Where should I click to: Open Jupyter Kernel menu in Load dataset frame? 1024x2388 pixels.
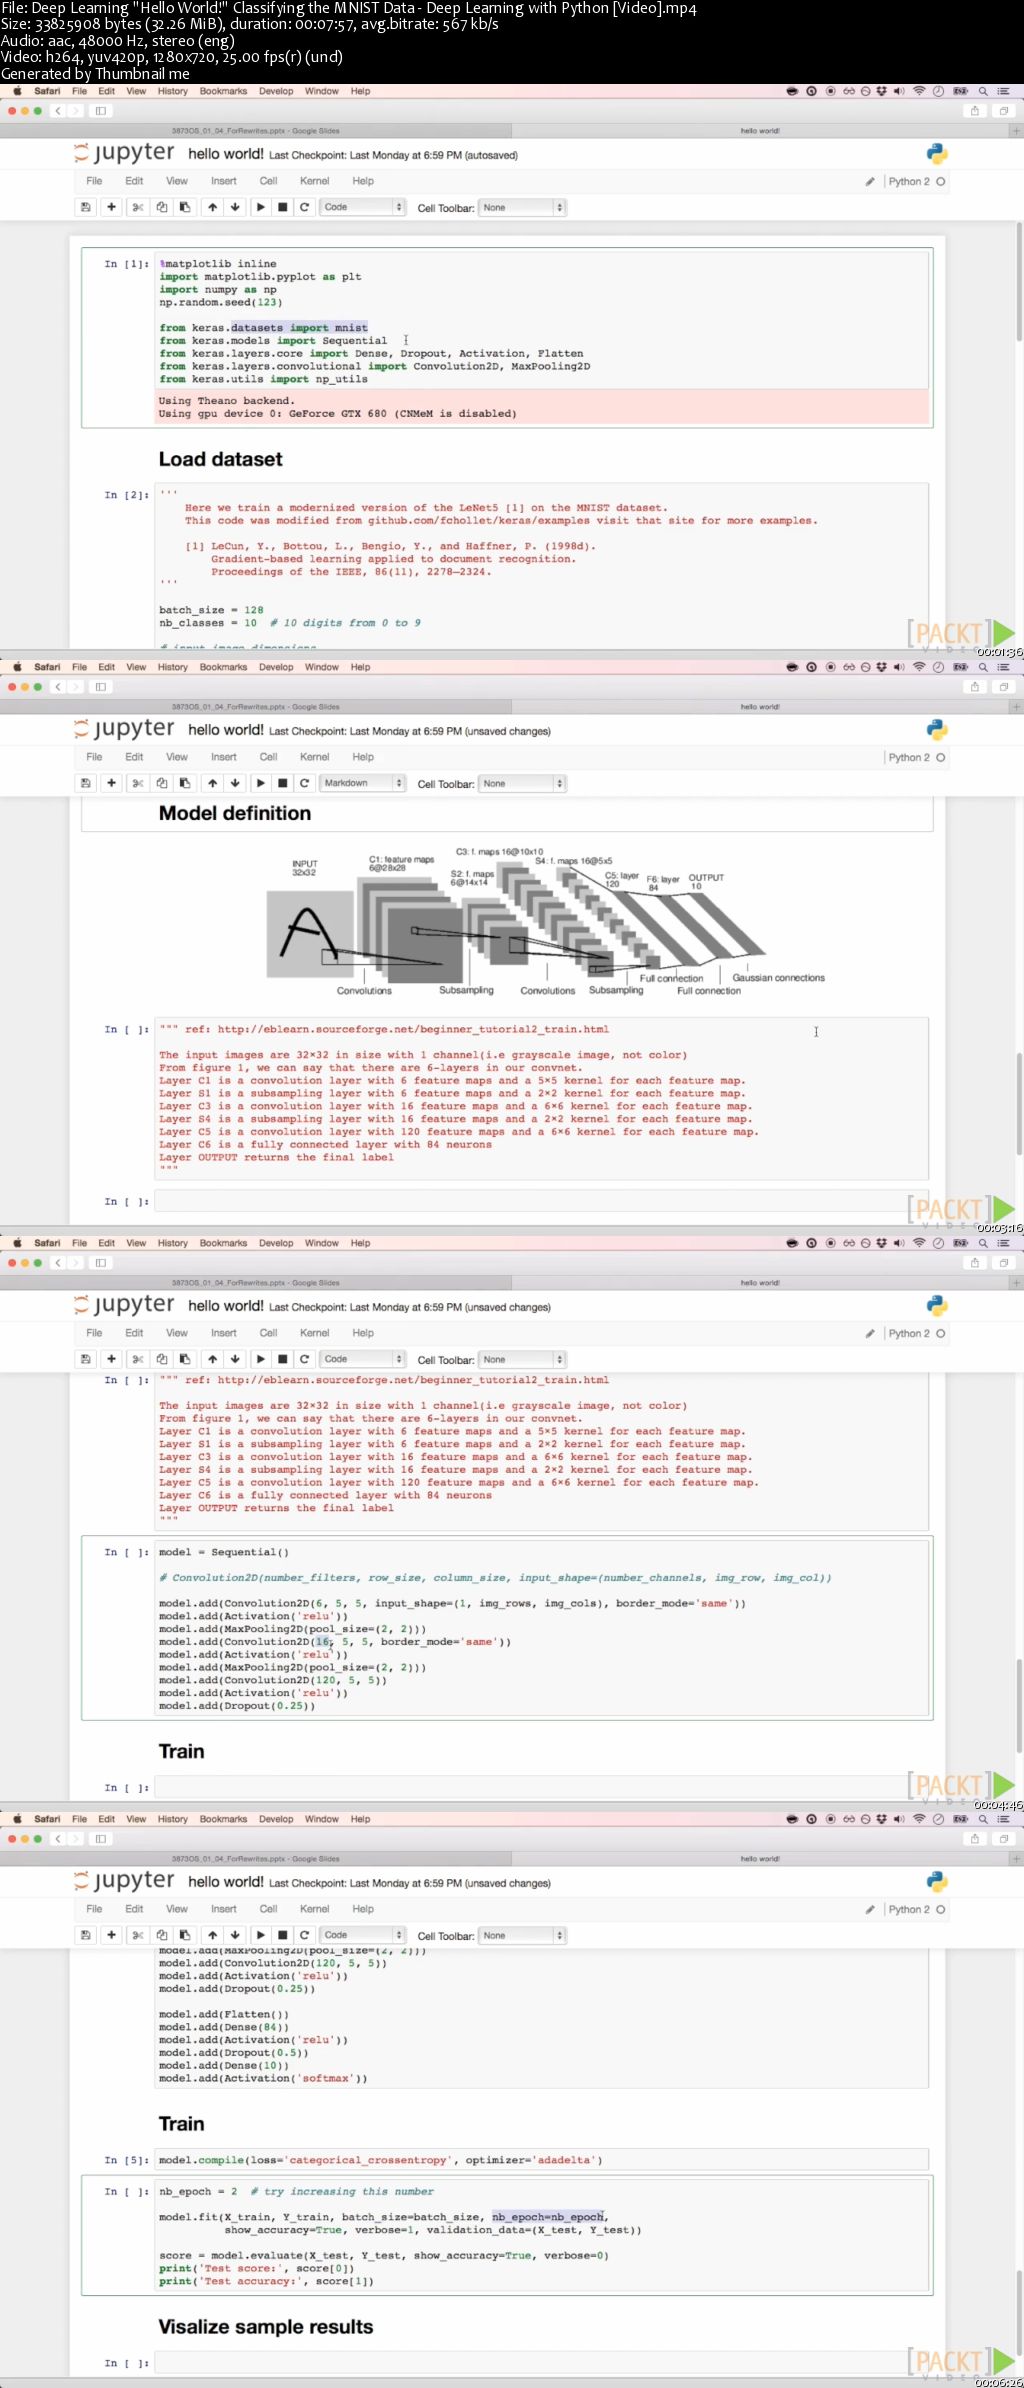click(314, 181)
